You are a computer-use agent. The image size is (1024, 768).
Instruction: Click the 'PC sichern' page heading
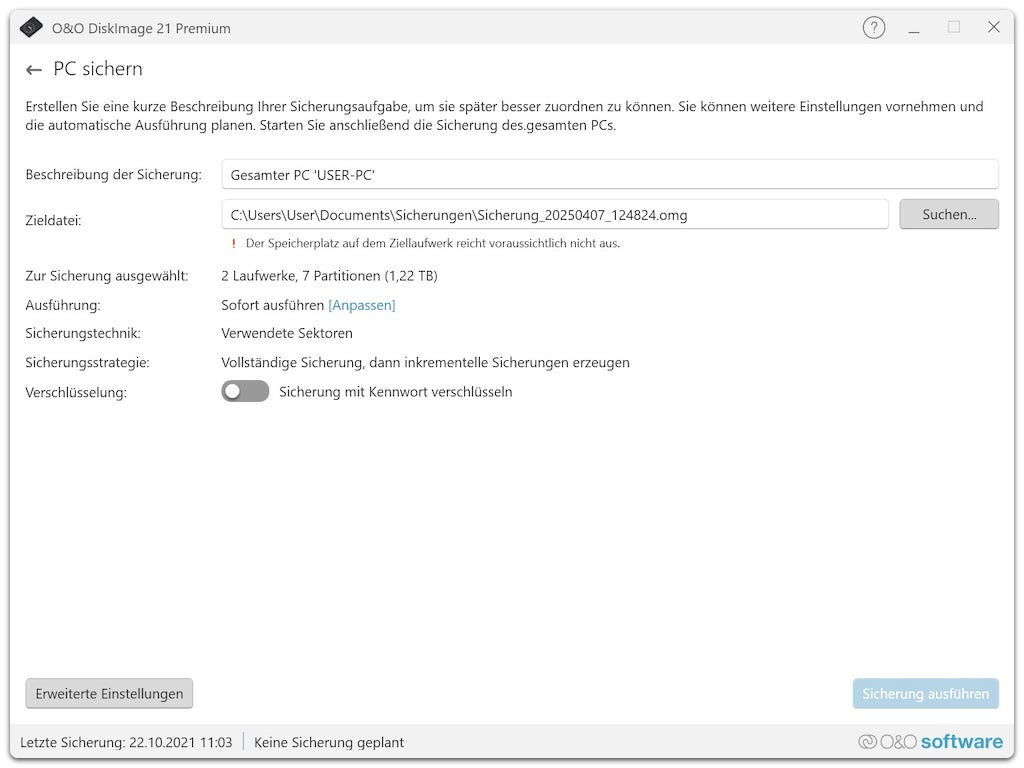(98, 69)
